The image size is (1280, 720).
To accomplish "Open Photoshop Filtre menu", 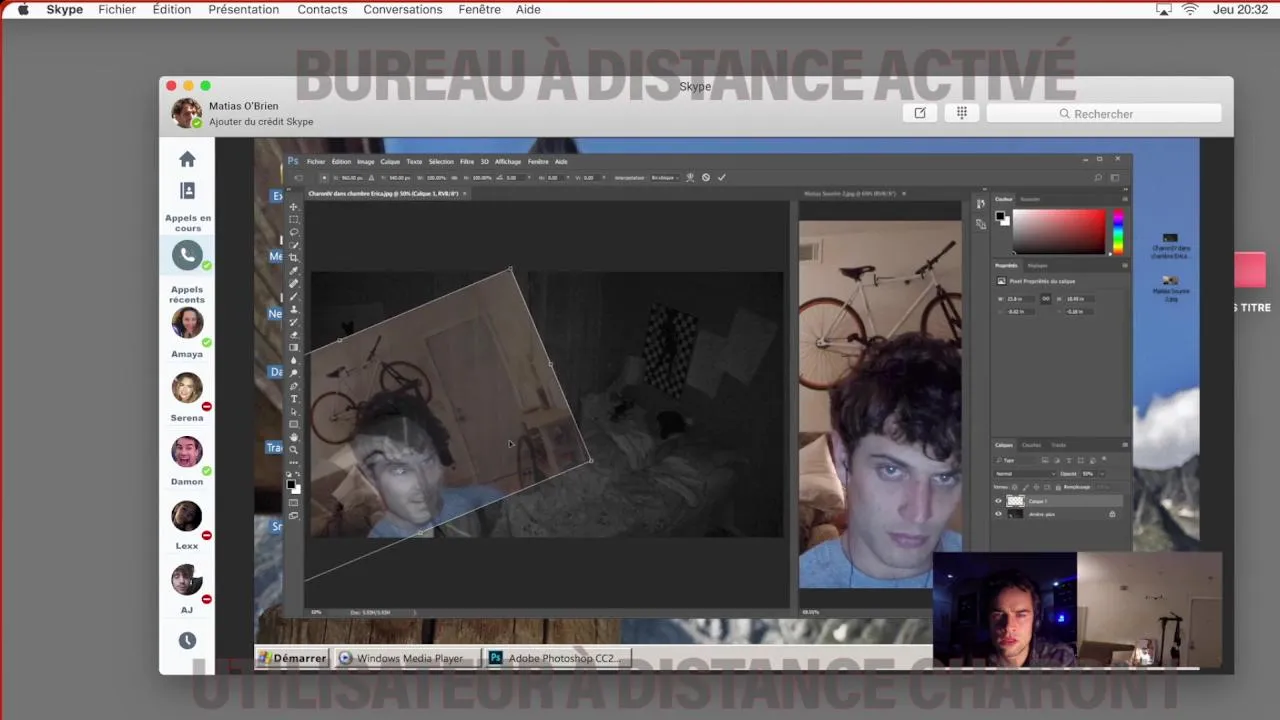I will 467,161.
